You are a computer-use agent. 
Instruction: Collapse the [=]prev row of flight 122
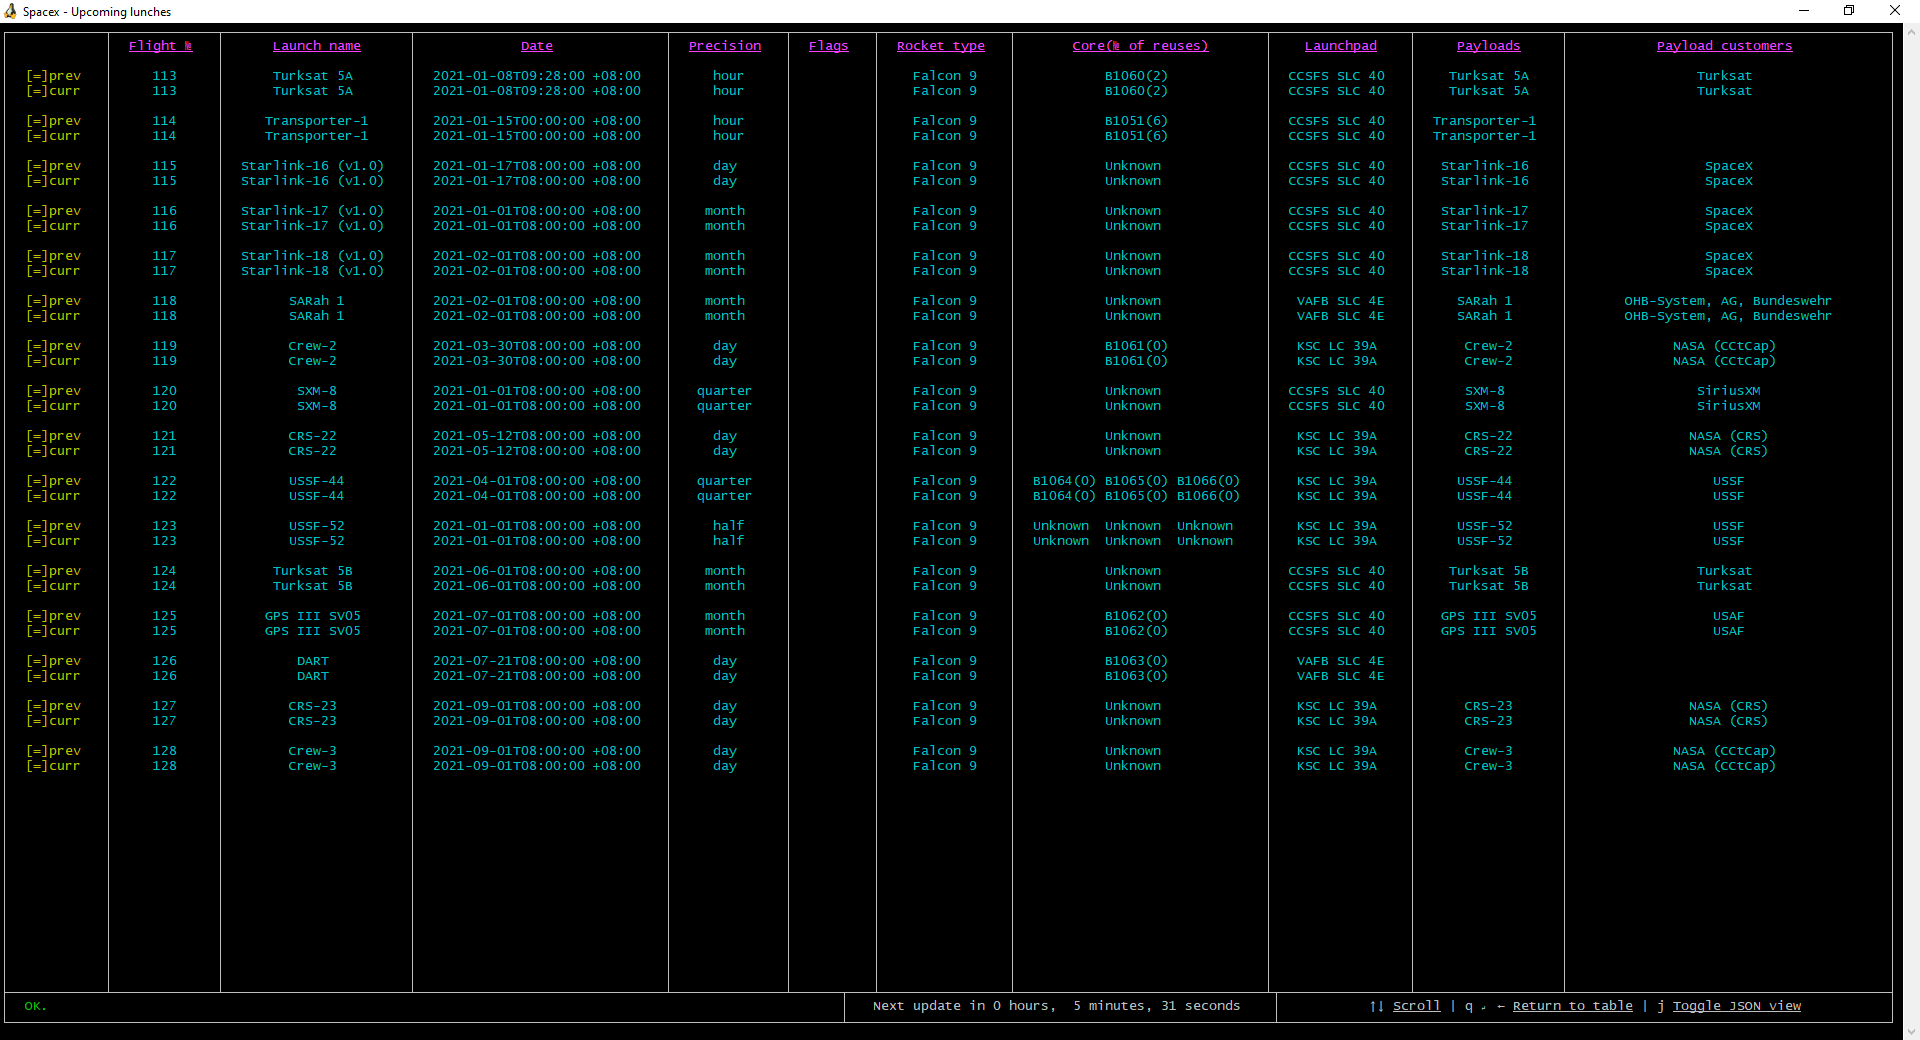(x=53, y=481)
